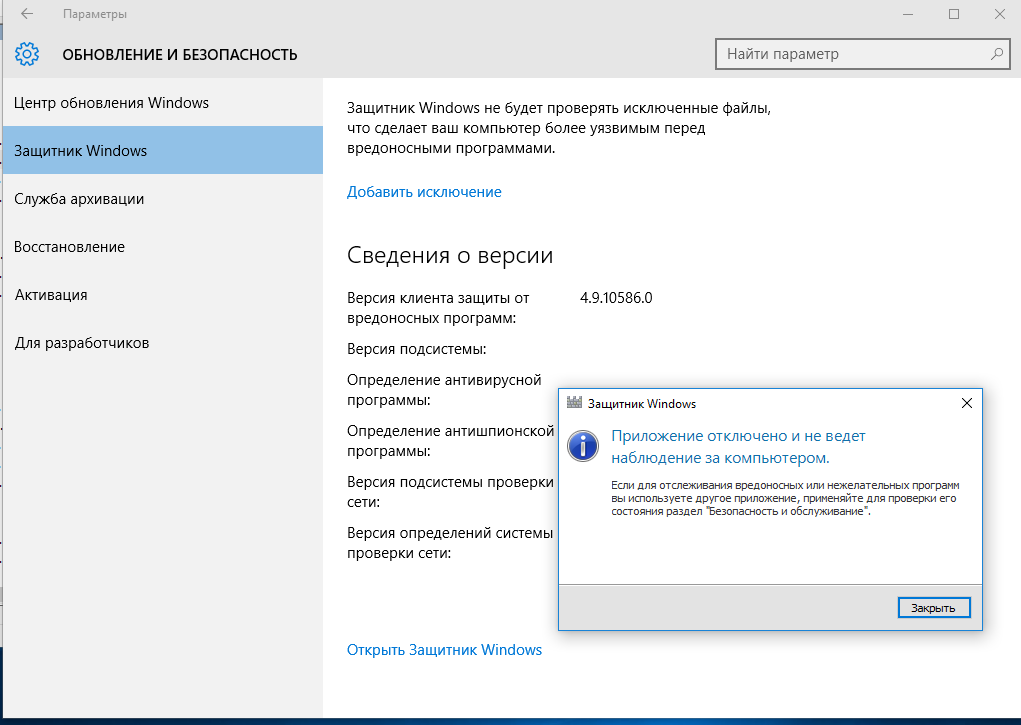The image size is (1021, 725).
Task: Click the Добавить исключение link
Action: [424, 192]
